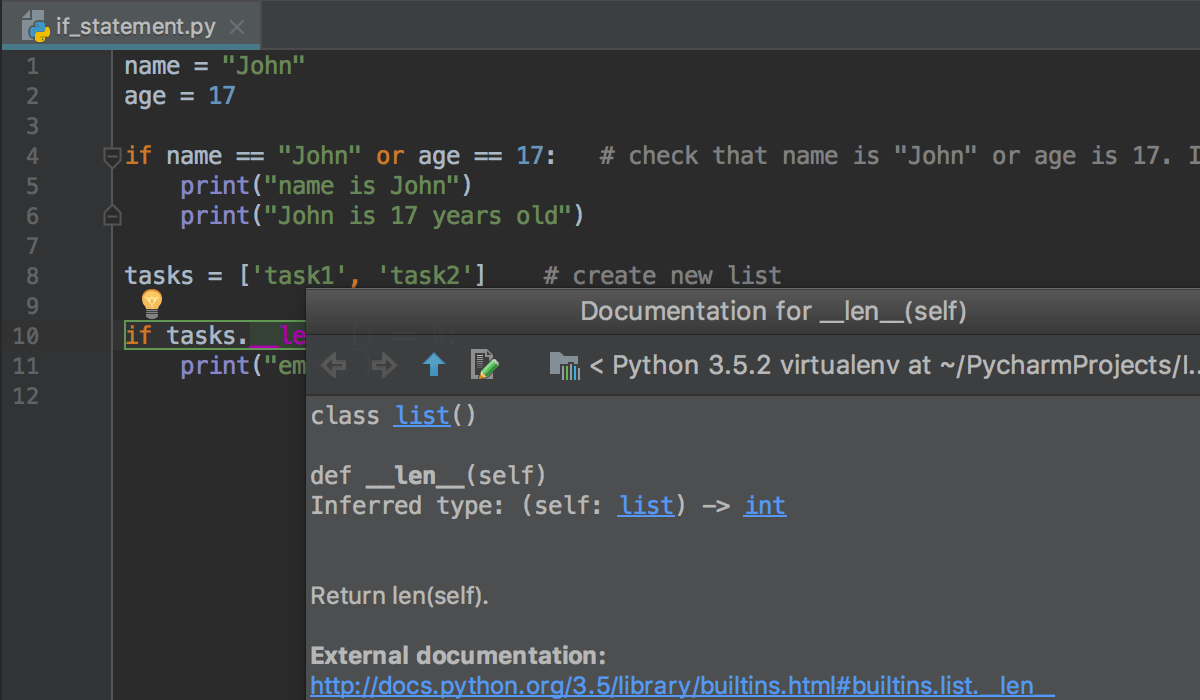
Task: Follow the 'int' return type link
Action: click(765, 506)
